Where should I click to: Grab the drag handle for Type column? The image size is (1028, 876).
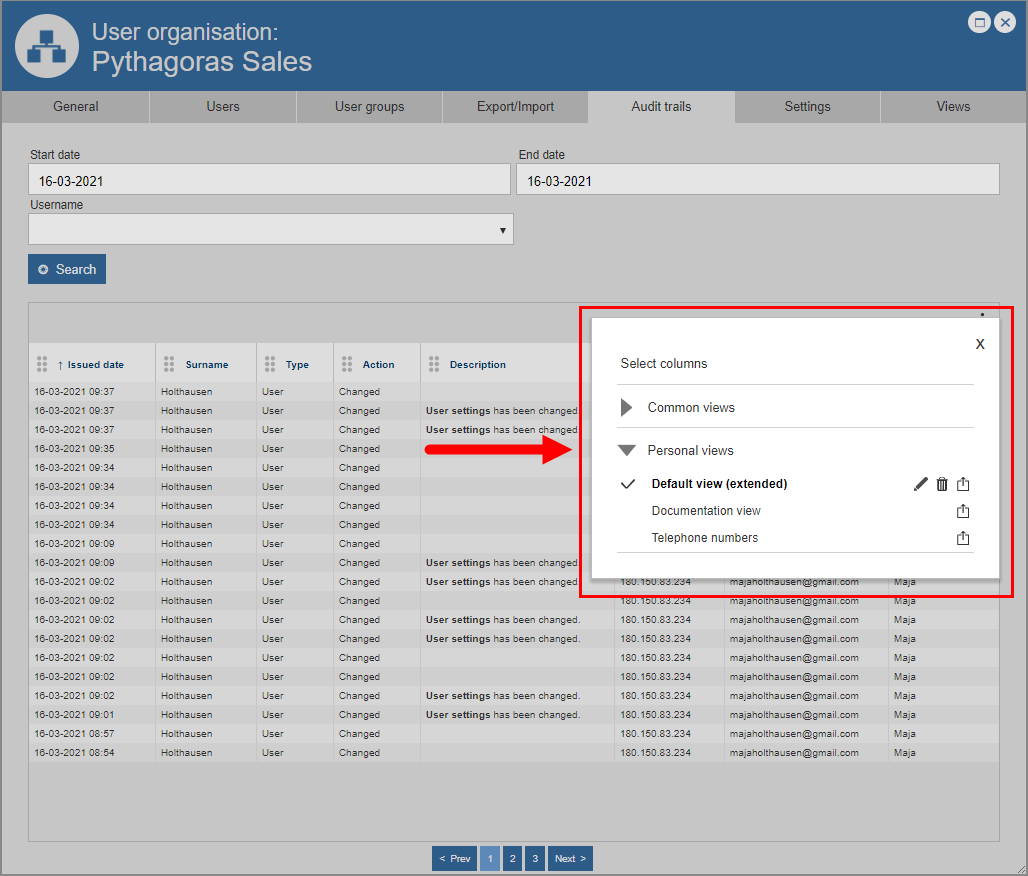point(270,364)
